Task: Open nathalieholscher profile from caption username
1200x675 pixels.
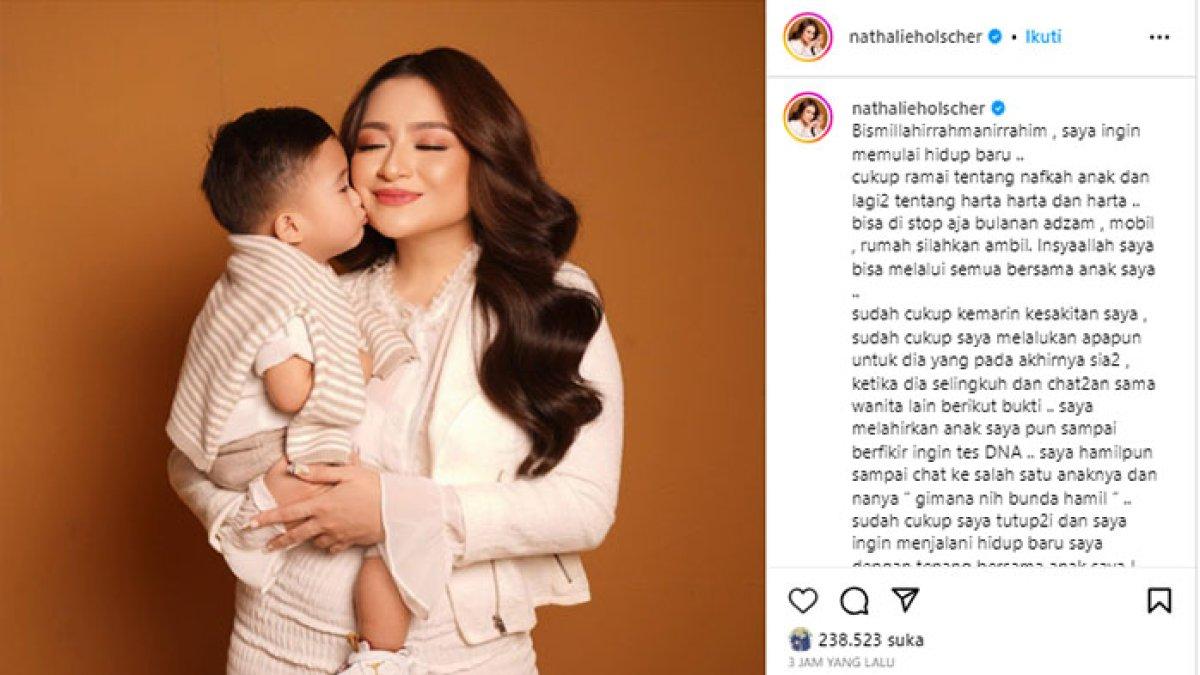Action: [x=915, y=108]
